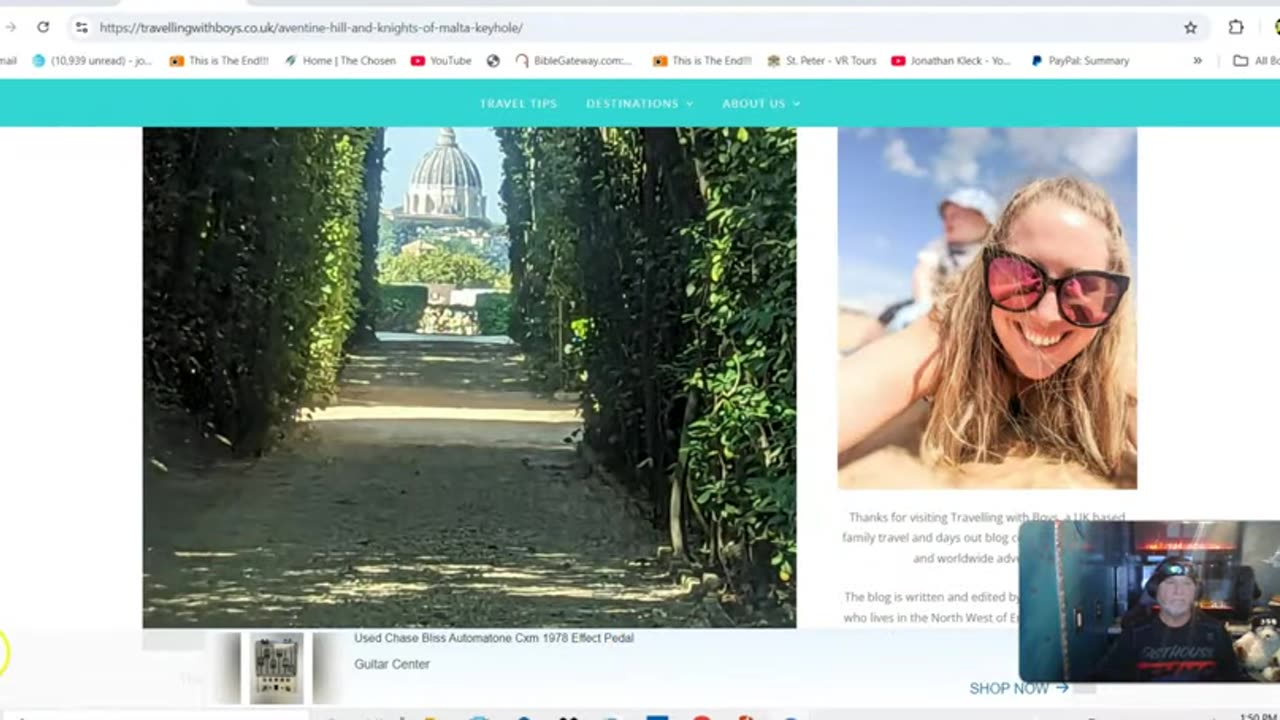The width and height of the screenshot is (1280, 720).
Task: Open the Used Chase Bliss Automatone ad title
Action: tap(494, 638)
